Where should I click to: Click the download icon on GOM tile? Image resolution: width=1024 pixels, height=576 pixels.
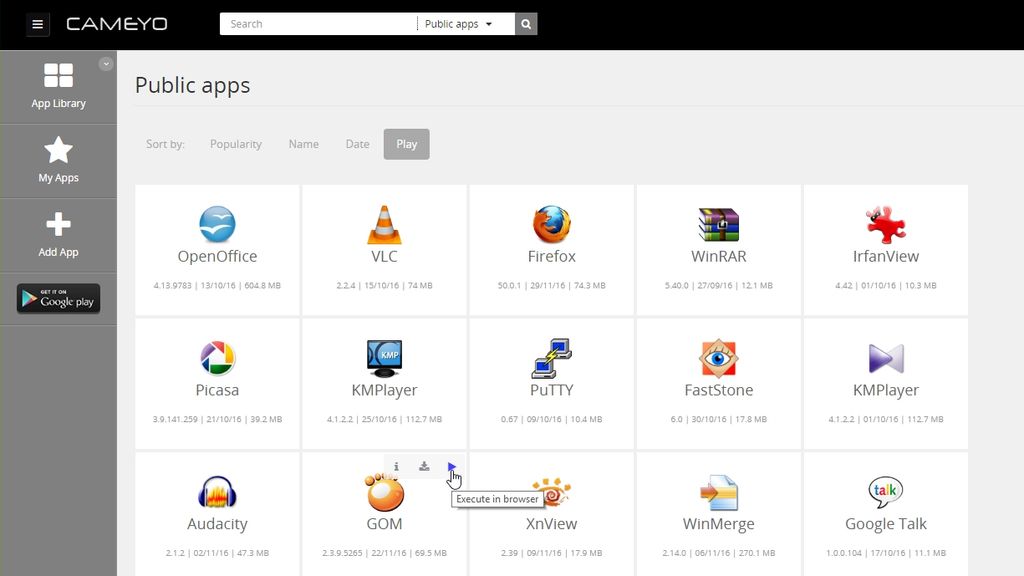pyautogui.click(x=423, y=466)
